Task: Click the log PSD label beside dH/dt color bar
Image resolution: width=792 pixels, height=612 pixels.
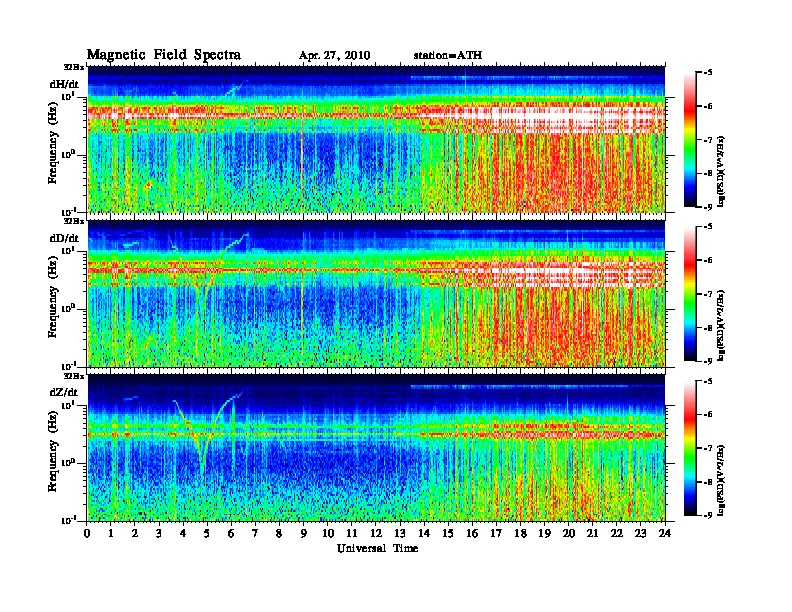Action: [721, 171]
